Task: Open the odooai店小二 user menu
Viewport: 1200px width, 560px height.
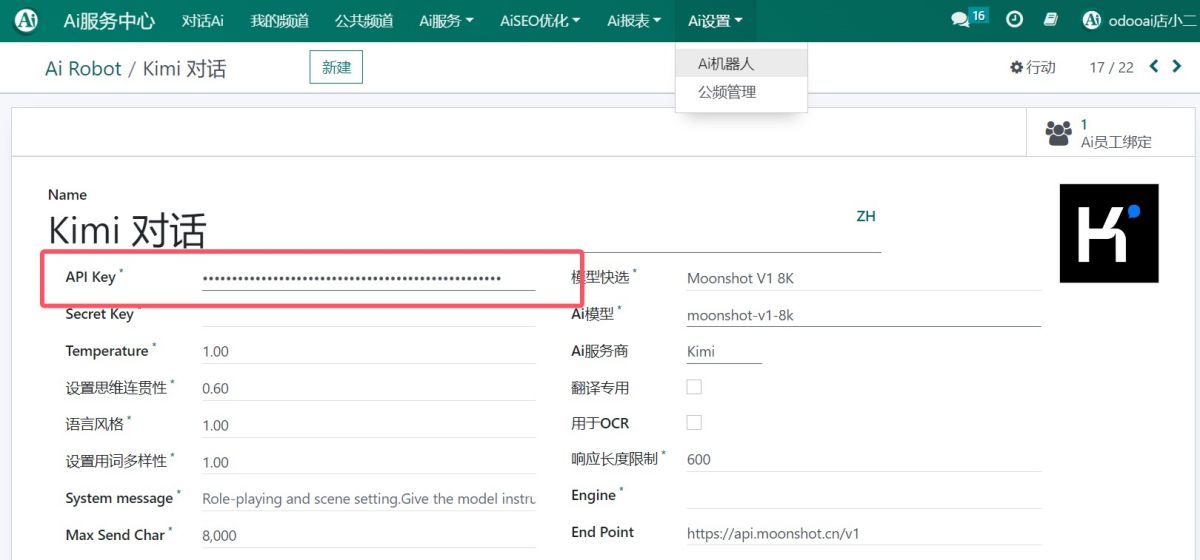Action: [1139, 20]
